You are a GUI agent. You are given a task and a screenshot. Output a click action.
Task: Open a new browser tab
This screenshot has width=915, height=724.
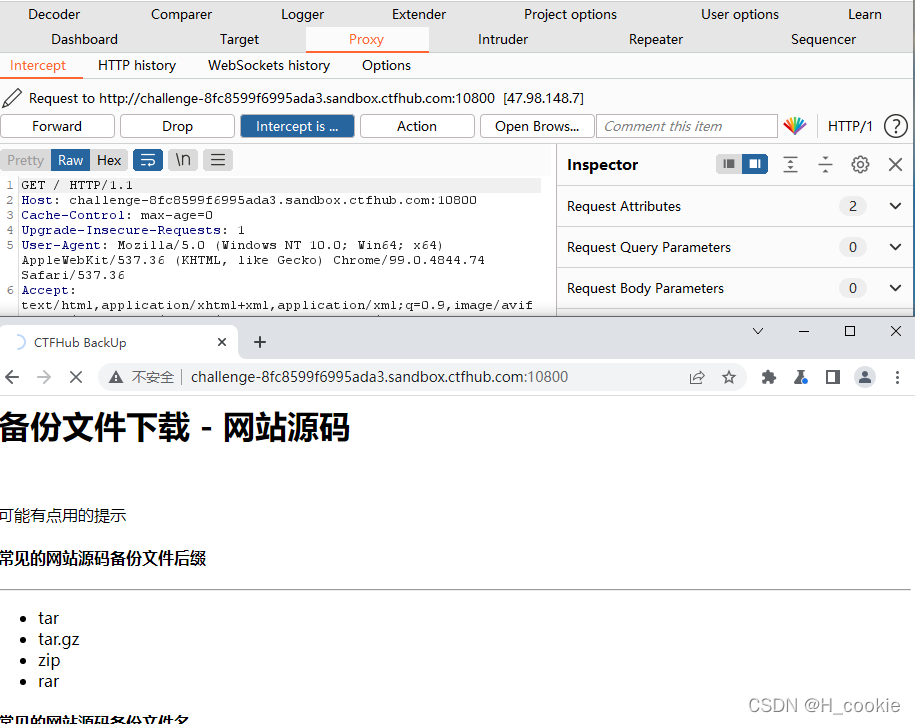(x=260, y=342)
